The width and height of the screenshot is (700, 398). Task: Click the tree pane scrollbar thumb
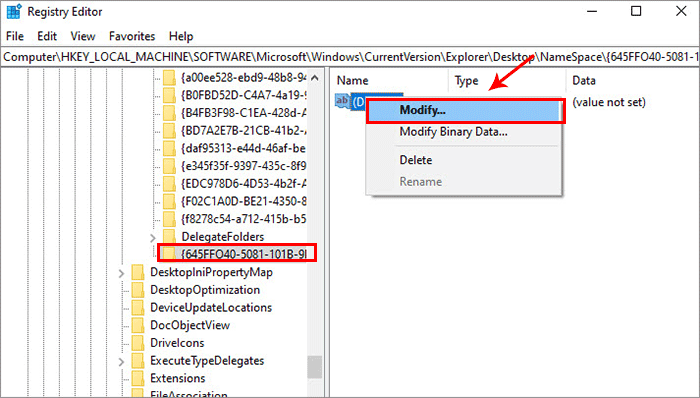pyautogui.click(x=315, y=367)
